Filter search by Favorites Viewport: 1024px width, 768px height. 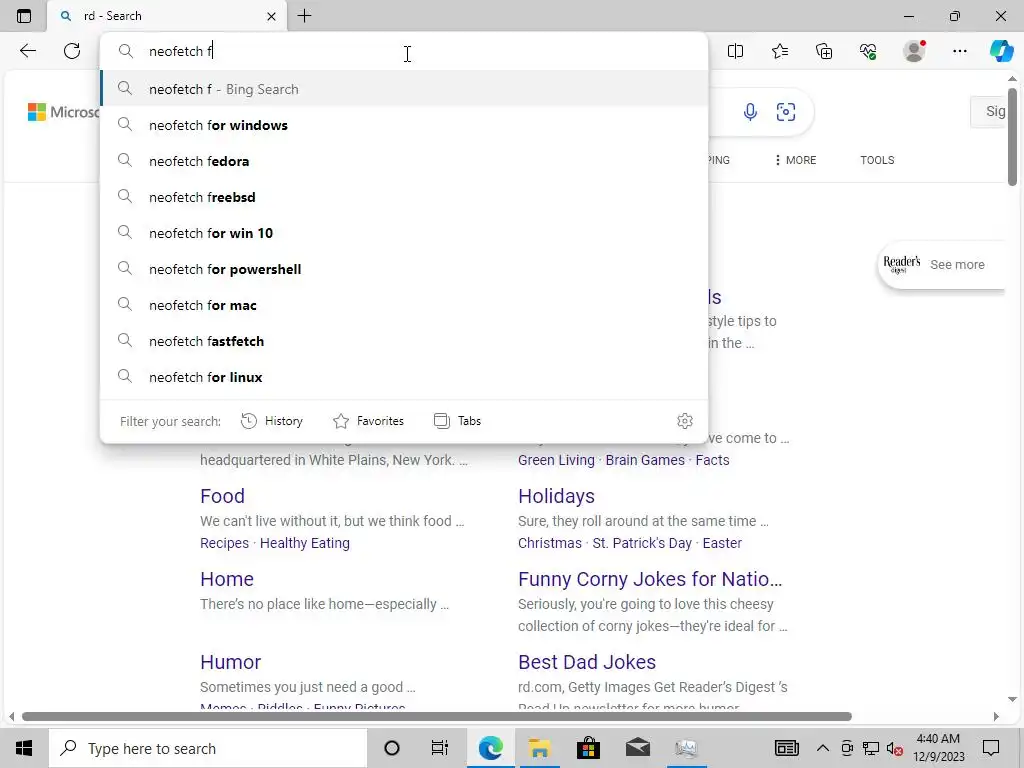pos(368,421)
